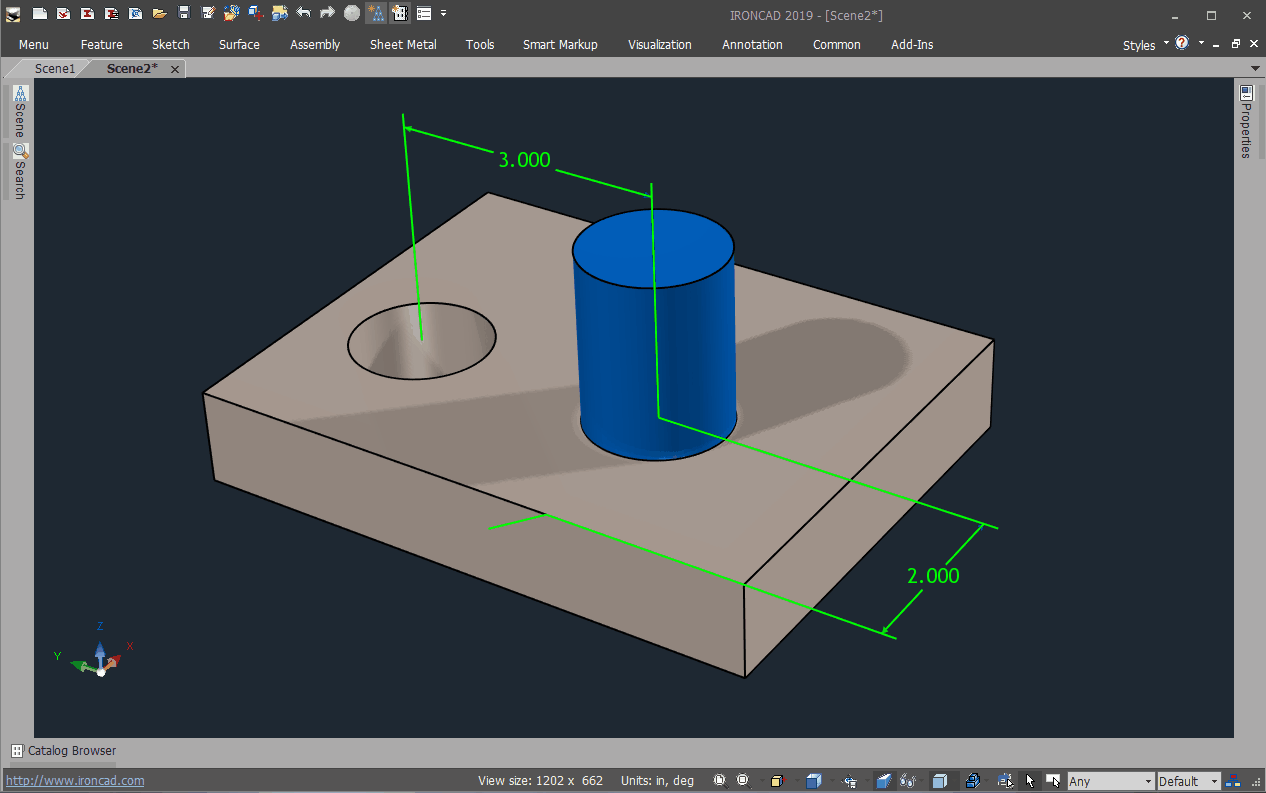Toggle the perspective blue plane icon
Screen dimensions: 1266x793
884,781
